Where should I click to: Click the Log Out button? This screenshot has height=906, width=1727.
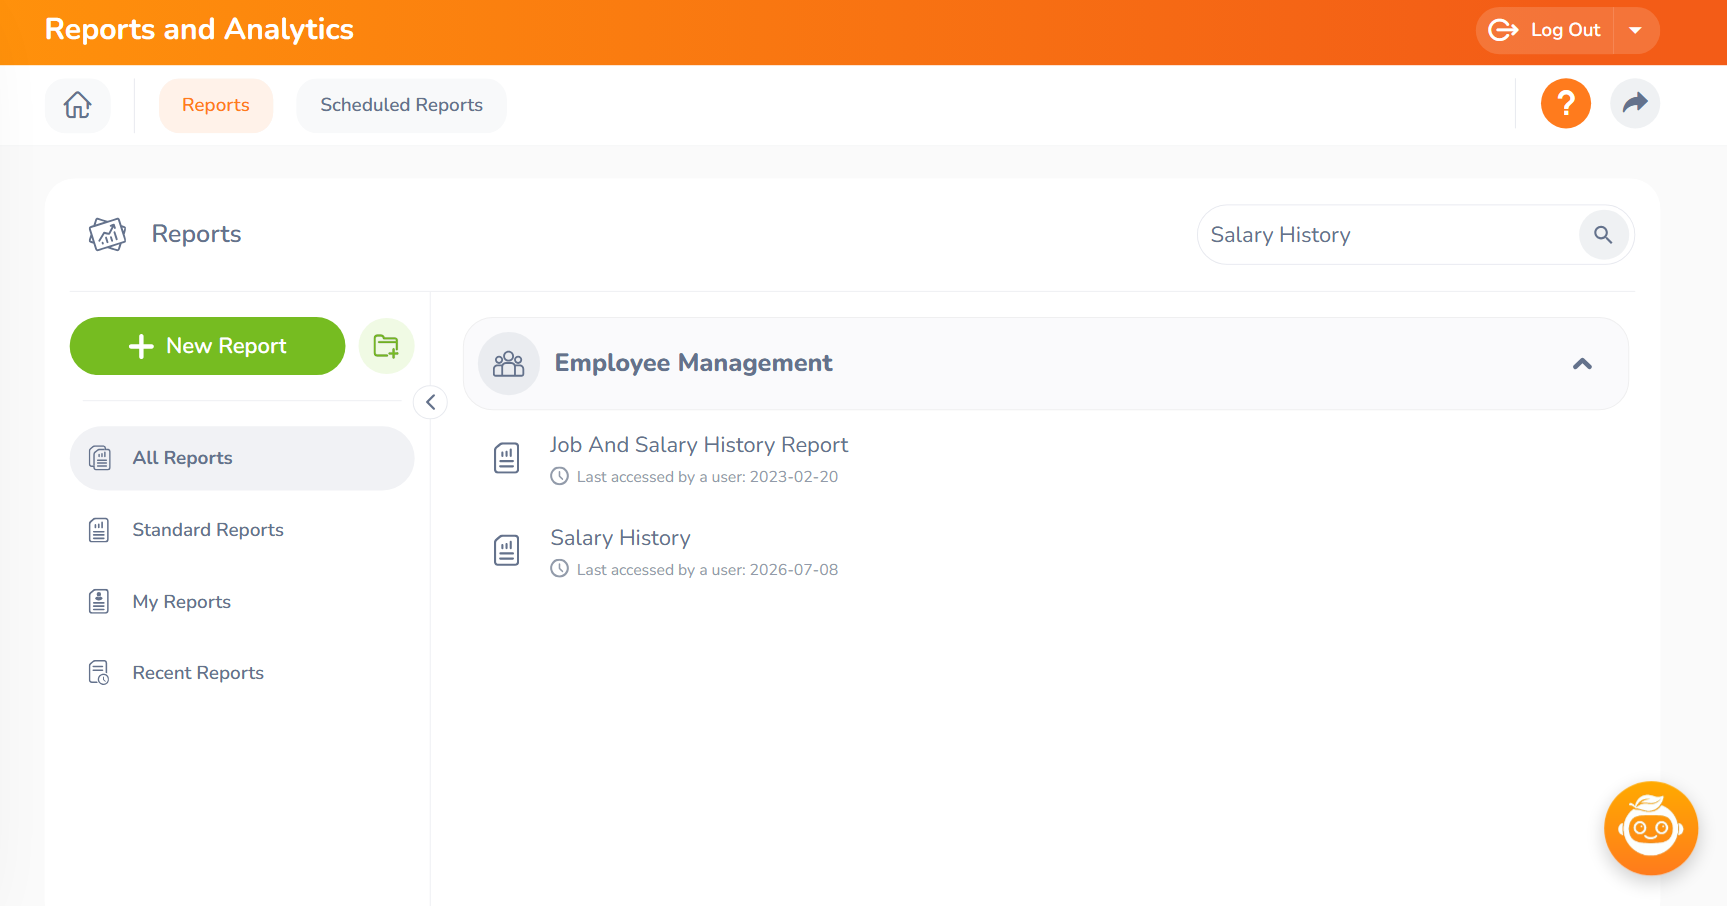[1545, 30]
